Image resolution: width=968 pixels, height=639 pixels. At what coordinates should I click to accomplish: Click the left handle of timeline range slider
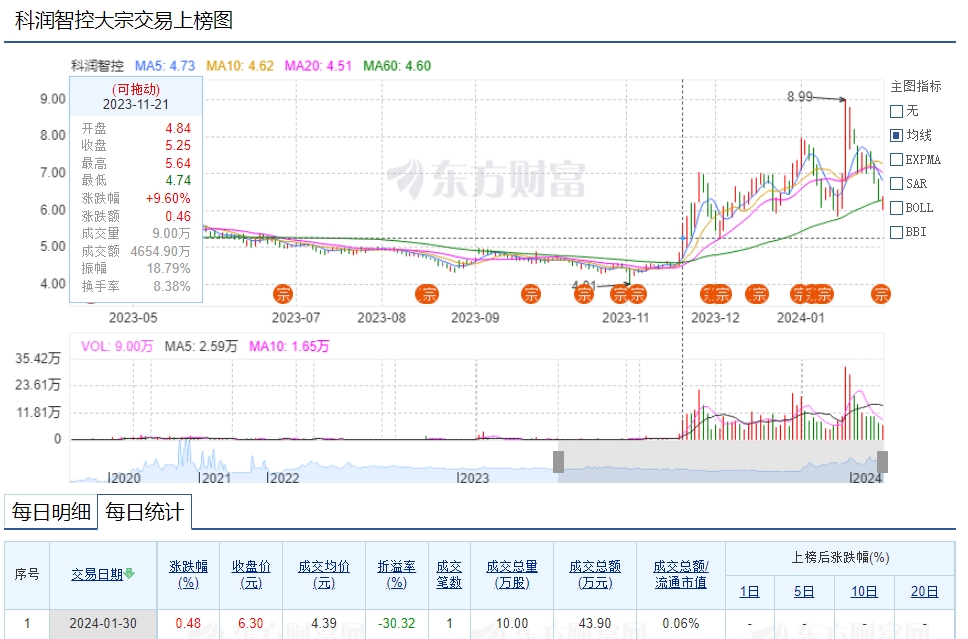tap(559, 461)
